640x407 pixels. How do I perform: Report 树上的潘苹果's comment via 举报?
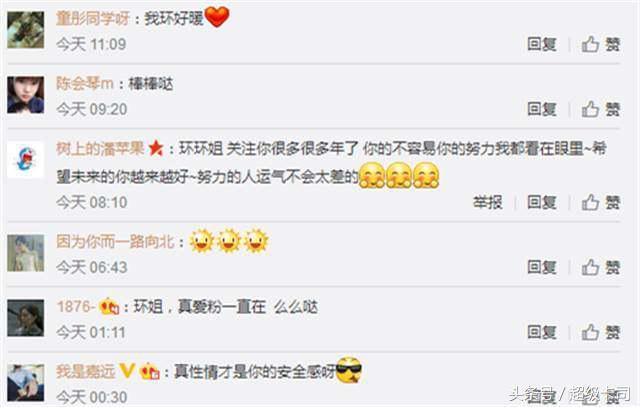(487, 202)
